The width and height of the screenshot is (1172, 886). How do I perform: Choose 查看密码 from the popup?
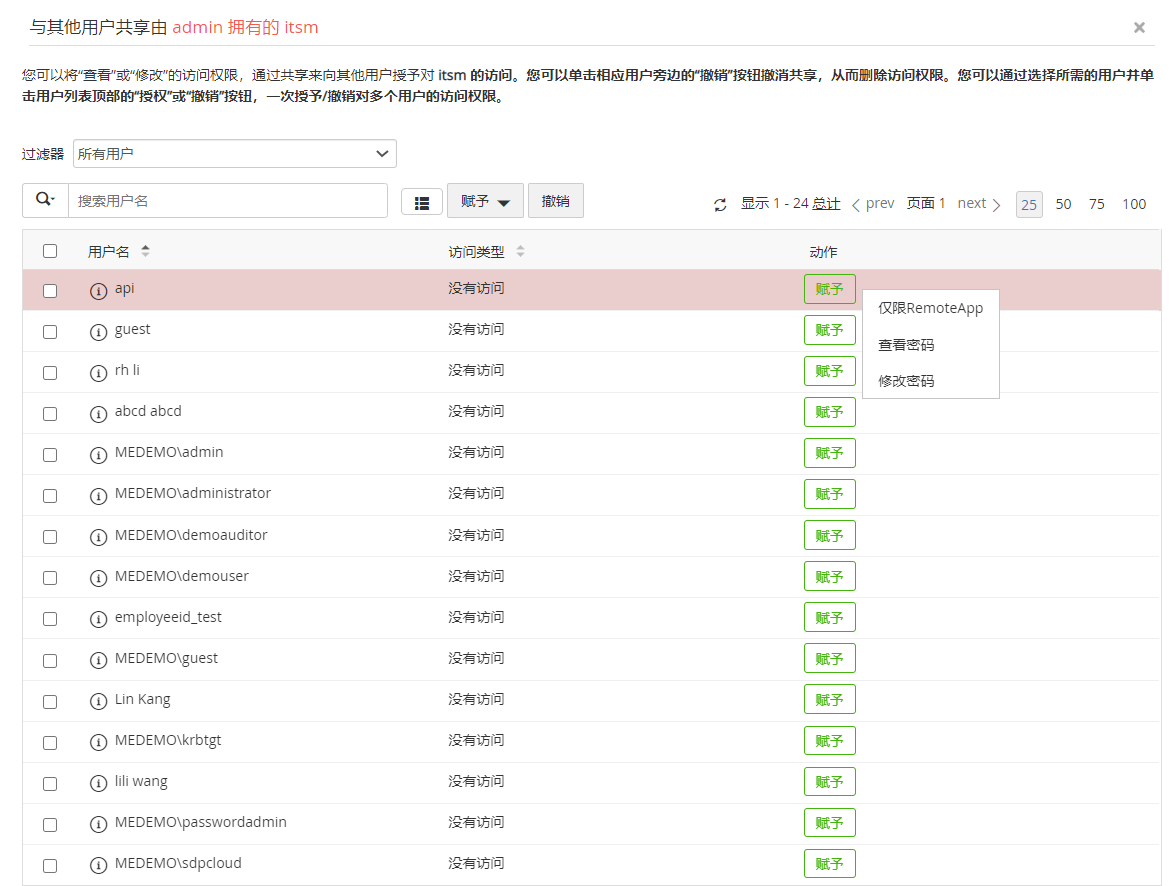click(931, 345)
